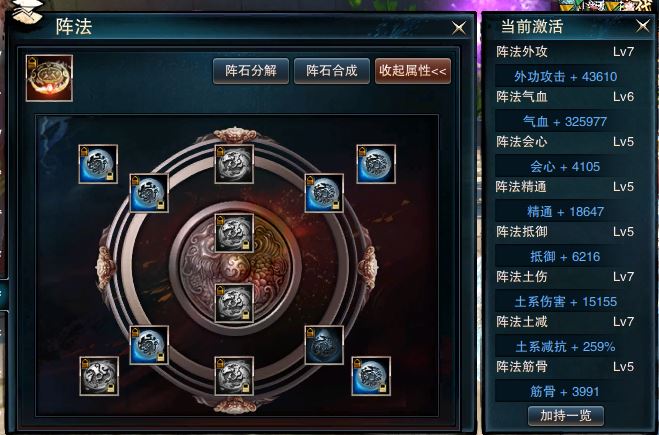Click the lower-left blue stone on the ring
The height and width of the screenshot is (435, 659).
pyautogui.click(x=149, y=345)
